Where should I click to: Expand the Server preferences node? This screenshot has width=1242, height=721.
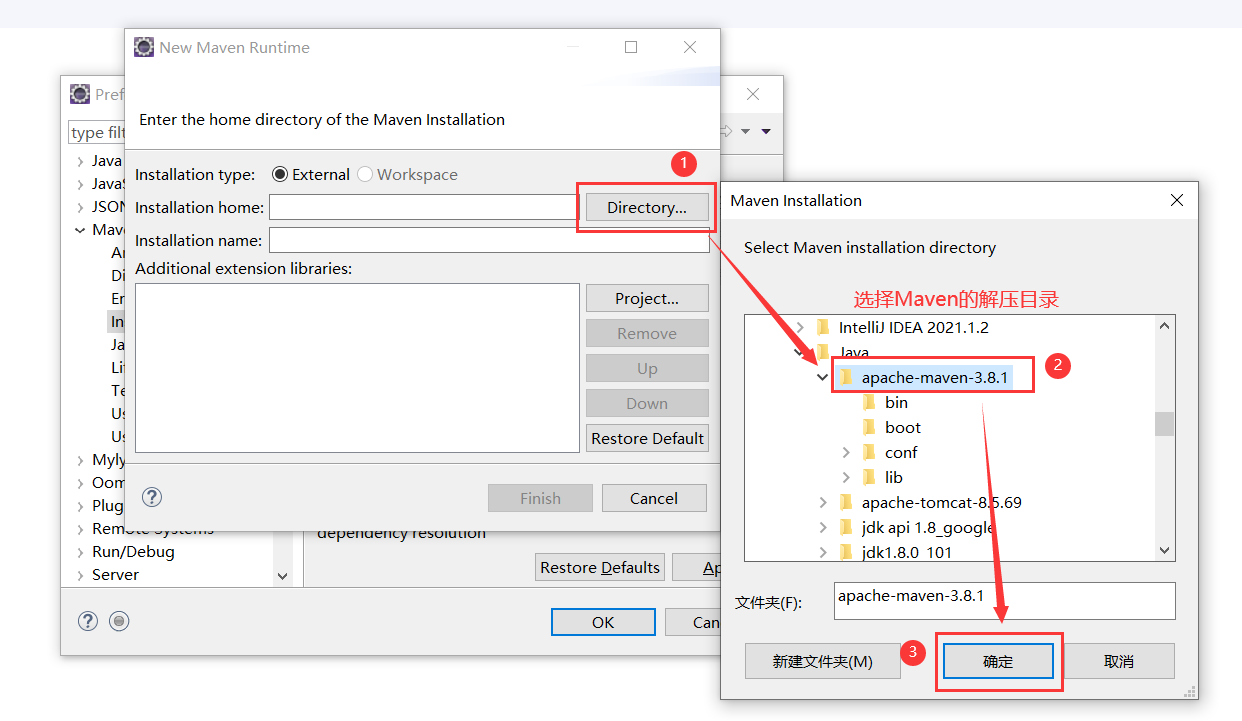(80, 575)
